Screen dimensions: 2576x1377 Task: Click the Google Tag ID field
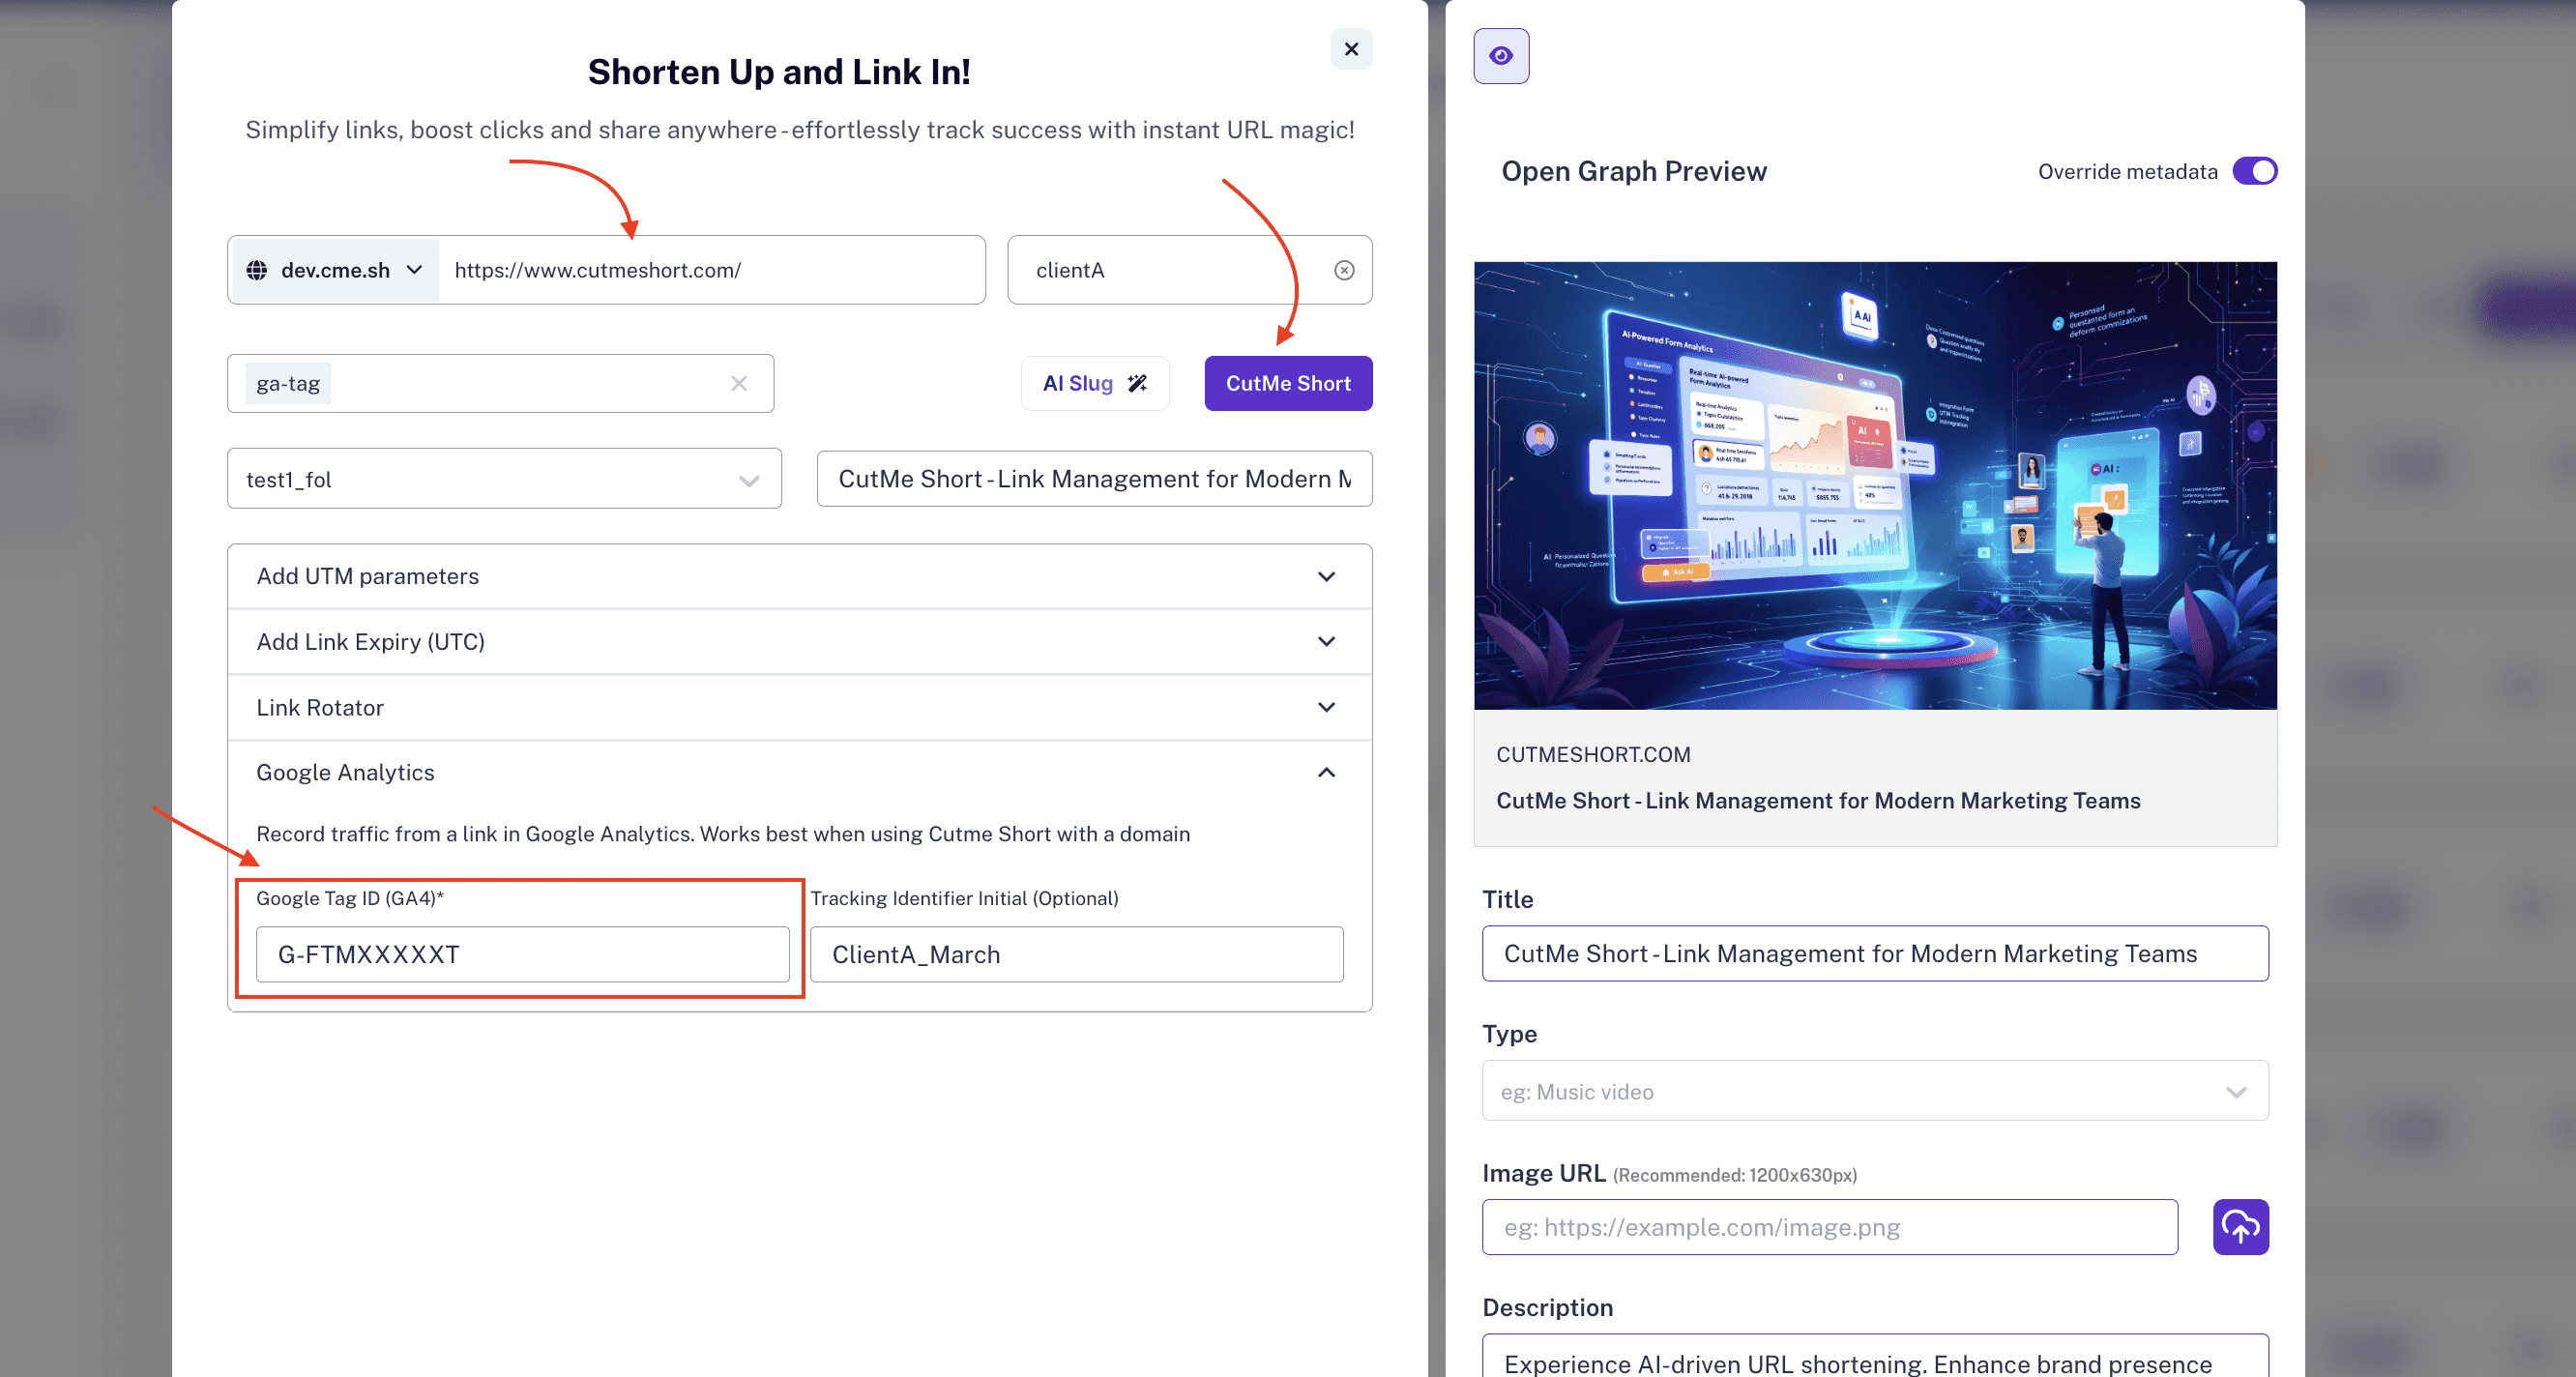(522, 954)
